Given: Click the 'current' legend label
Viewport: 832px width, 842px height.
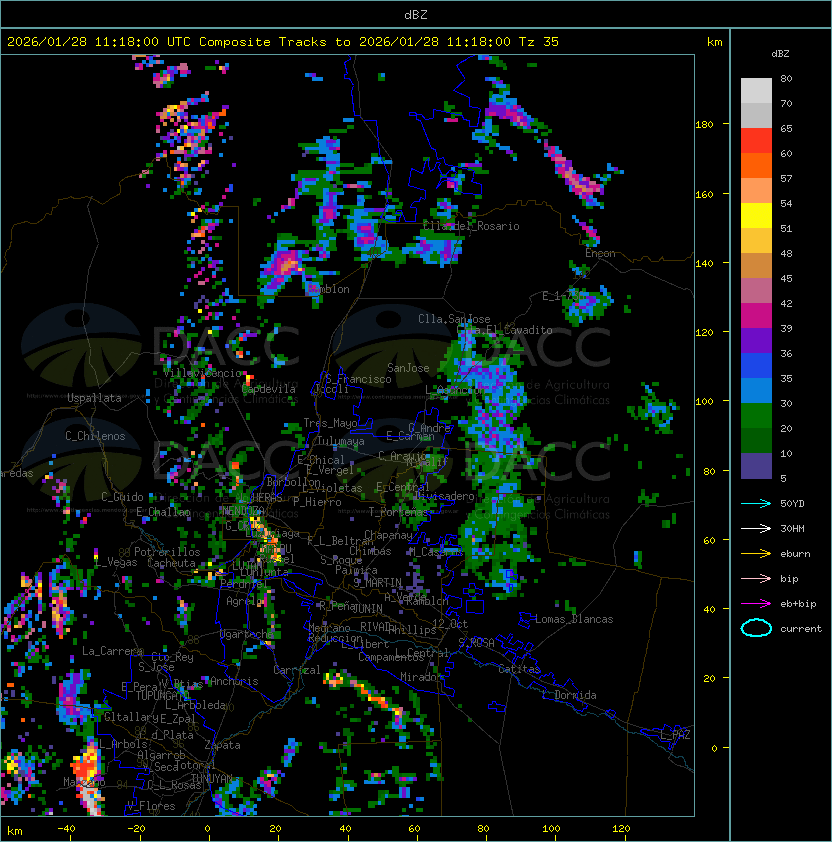Looking at the screenshot, I should 801,629.
